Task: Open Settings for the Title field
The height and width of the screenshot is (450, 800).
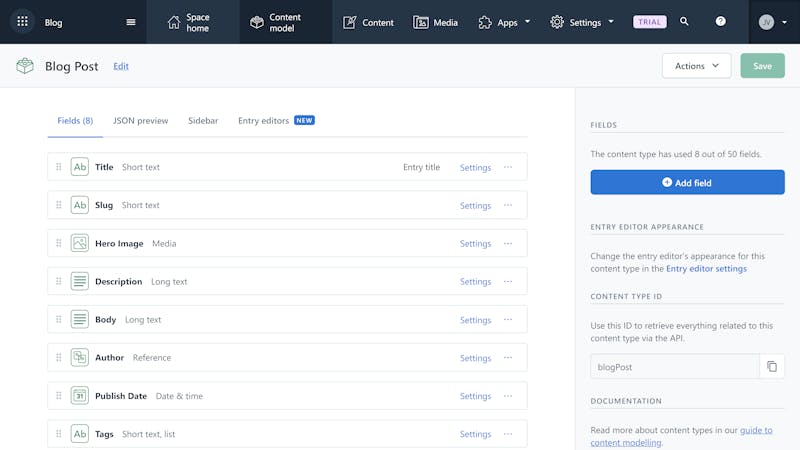Action: (x=475, y=167)
